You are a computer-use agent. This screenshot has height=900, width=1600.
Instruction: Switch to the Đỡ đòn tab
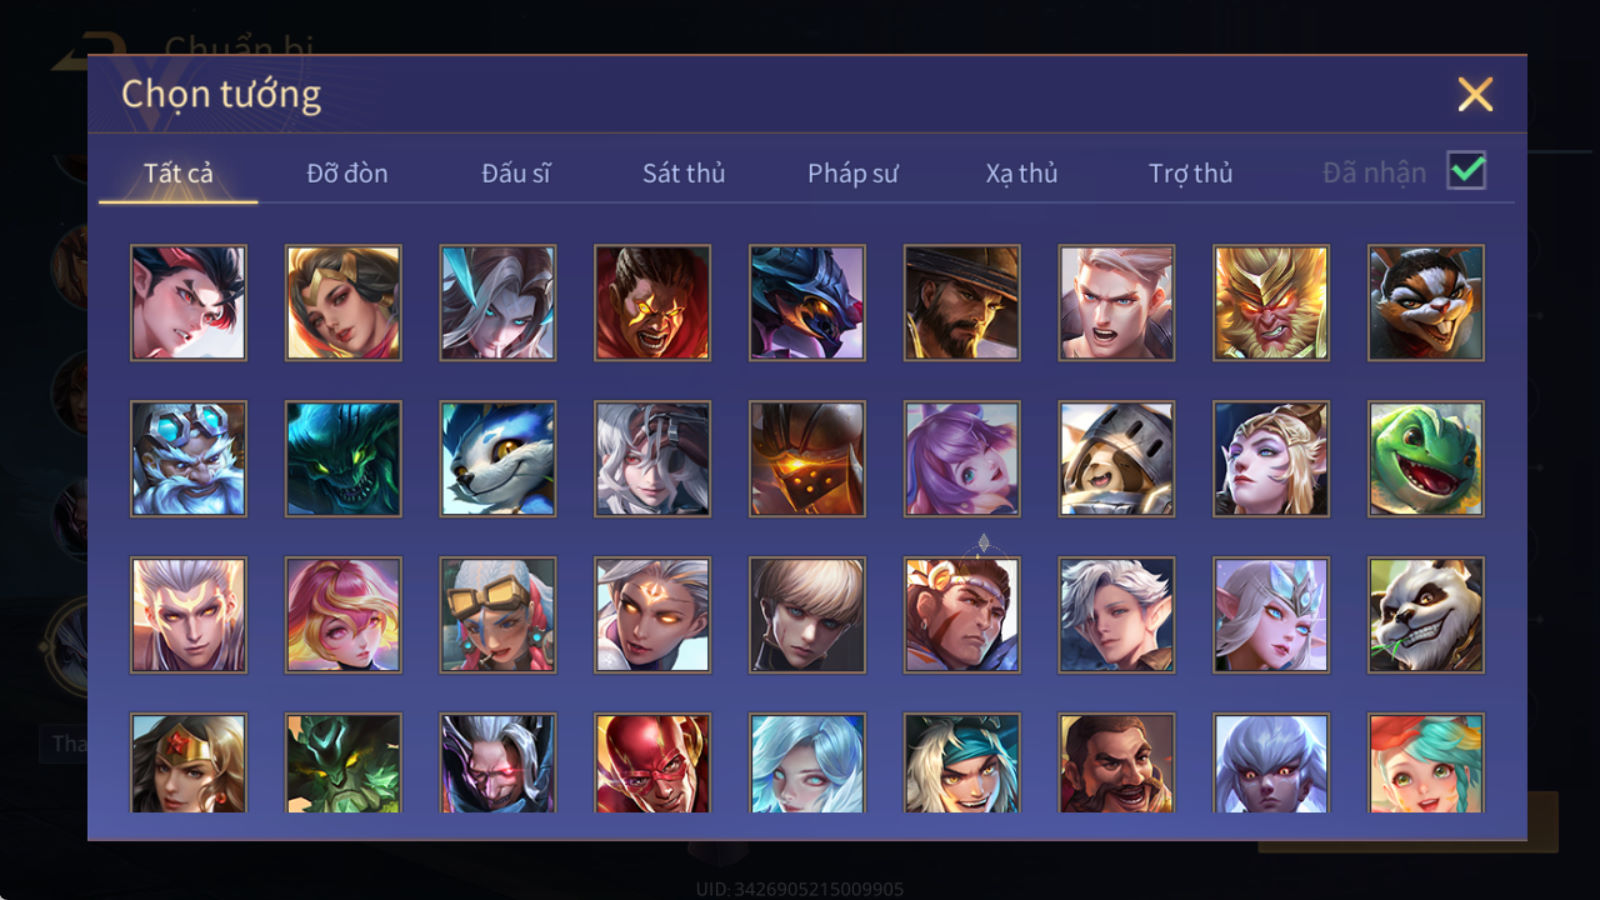tap(347, 173)
